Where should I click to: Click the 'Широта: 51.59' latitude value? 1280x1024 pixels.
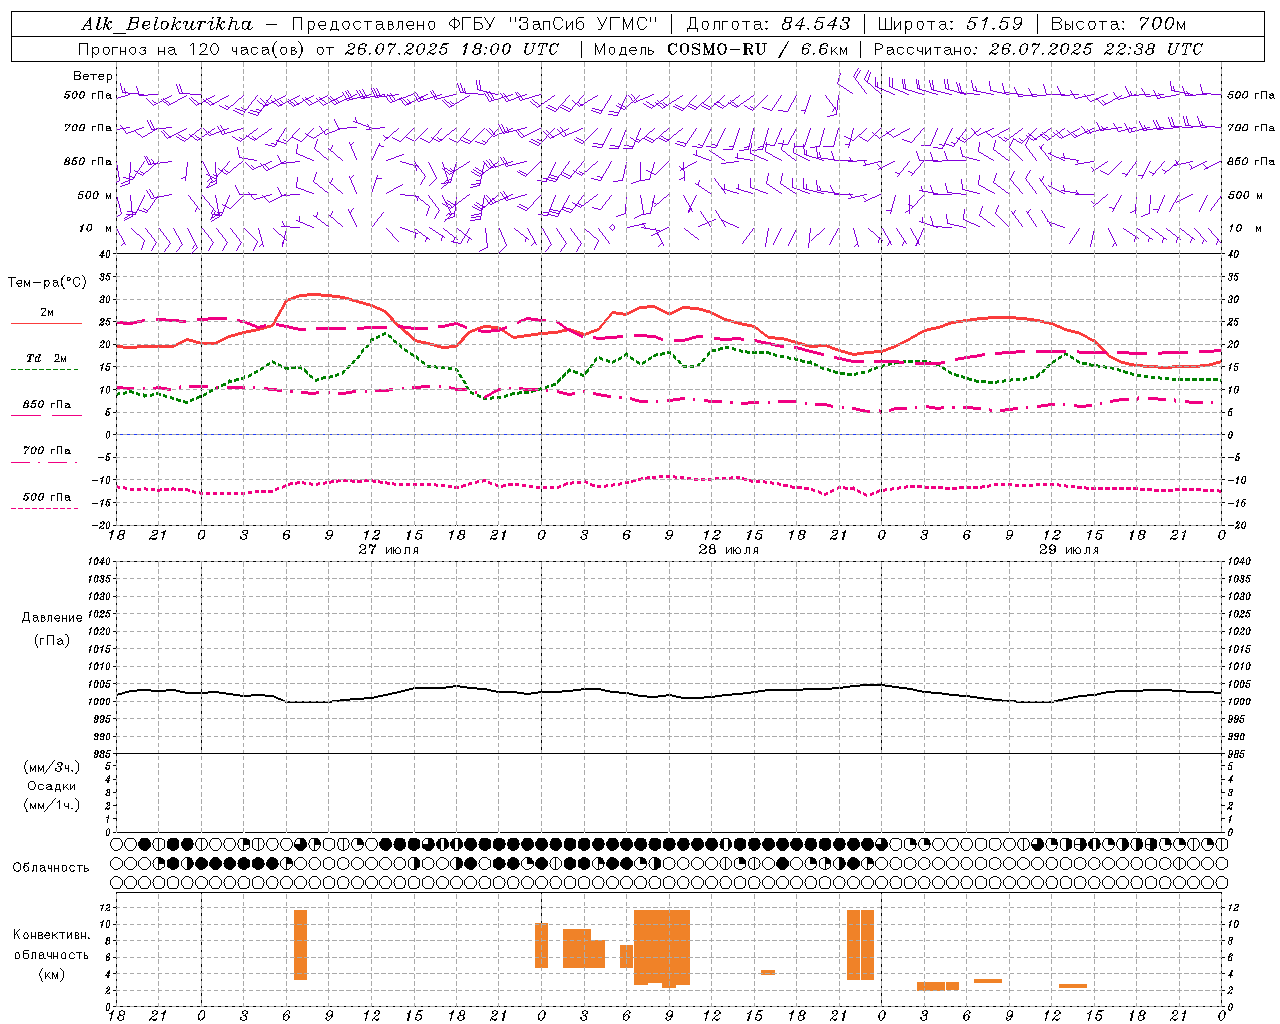[x=950, y=24]
